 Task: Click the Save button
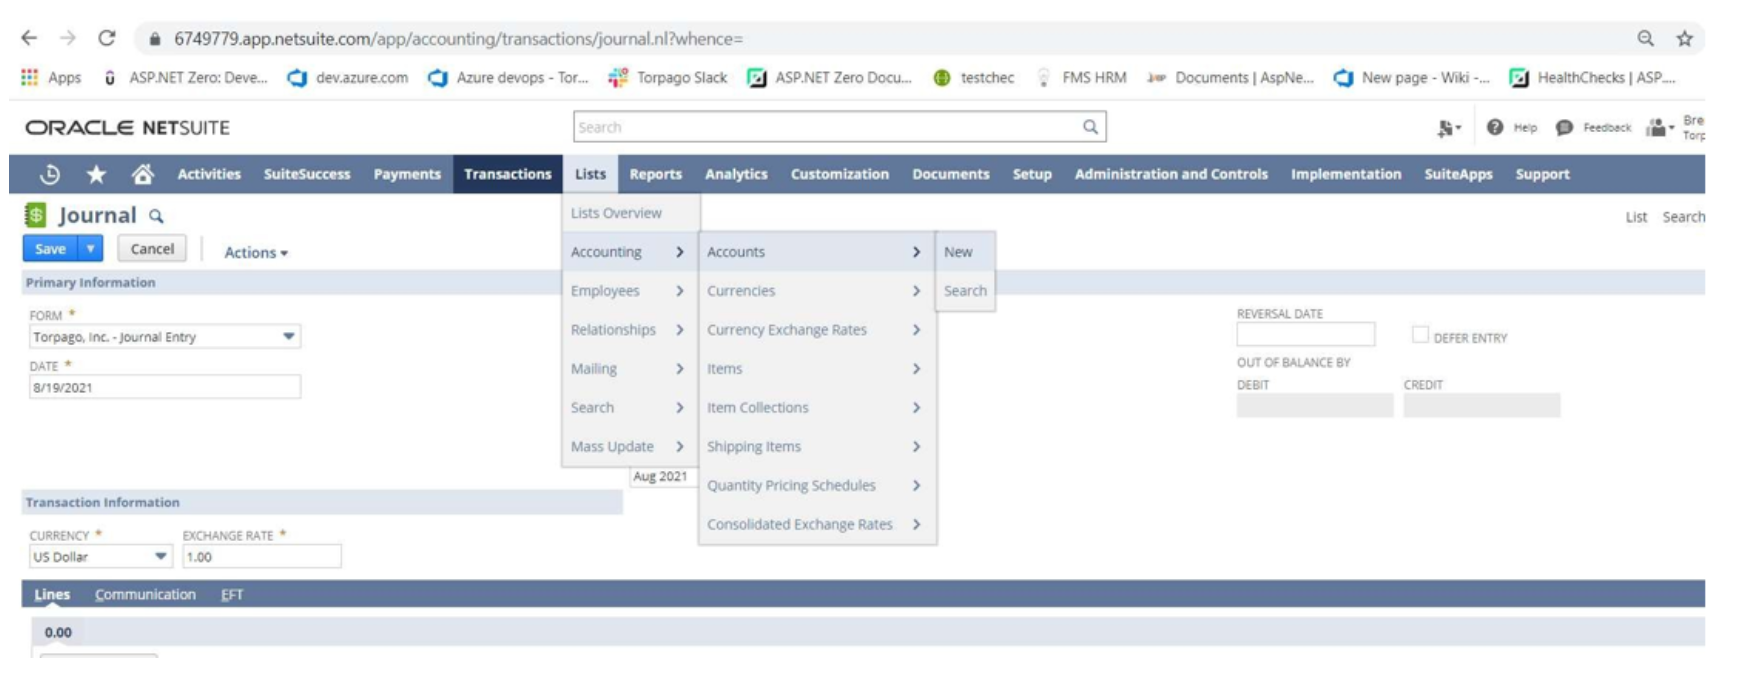(50, 249)
